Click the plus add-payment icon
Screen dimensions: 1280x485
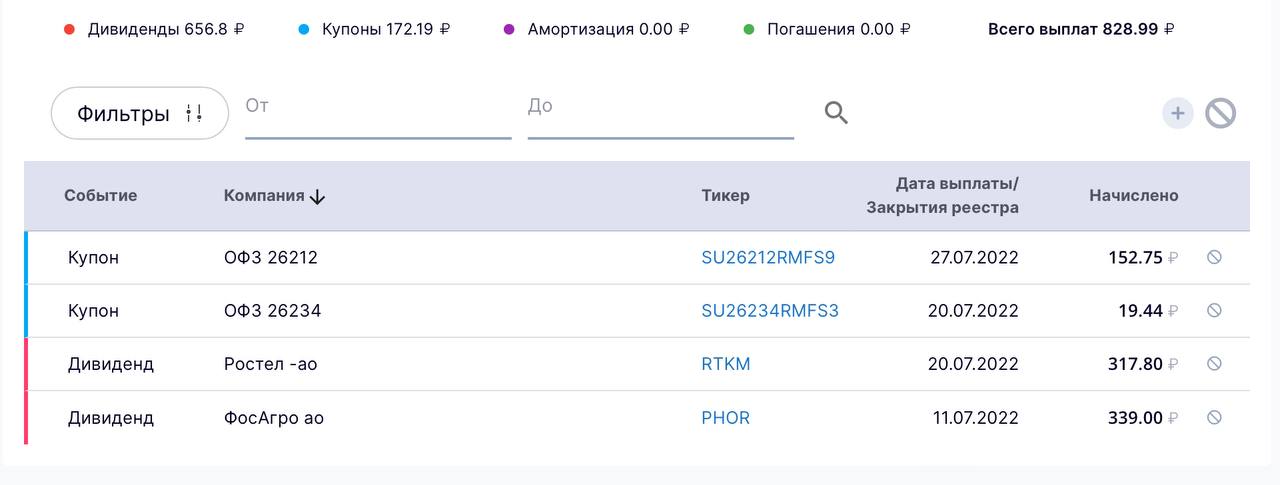[x=1178, y=114]
